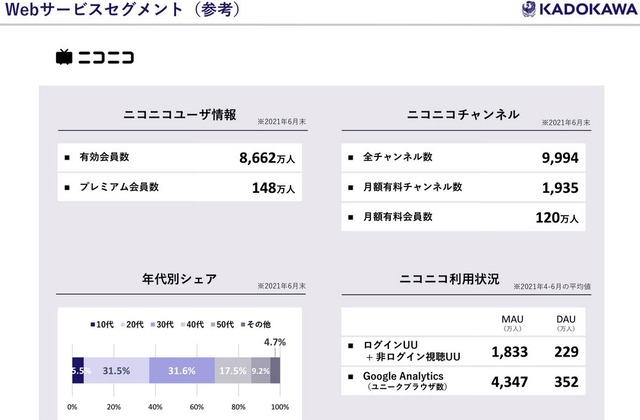Click the 31.6% bar segment
This screenshot has width=640, height=420.
(182, 371)
